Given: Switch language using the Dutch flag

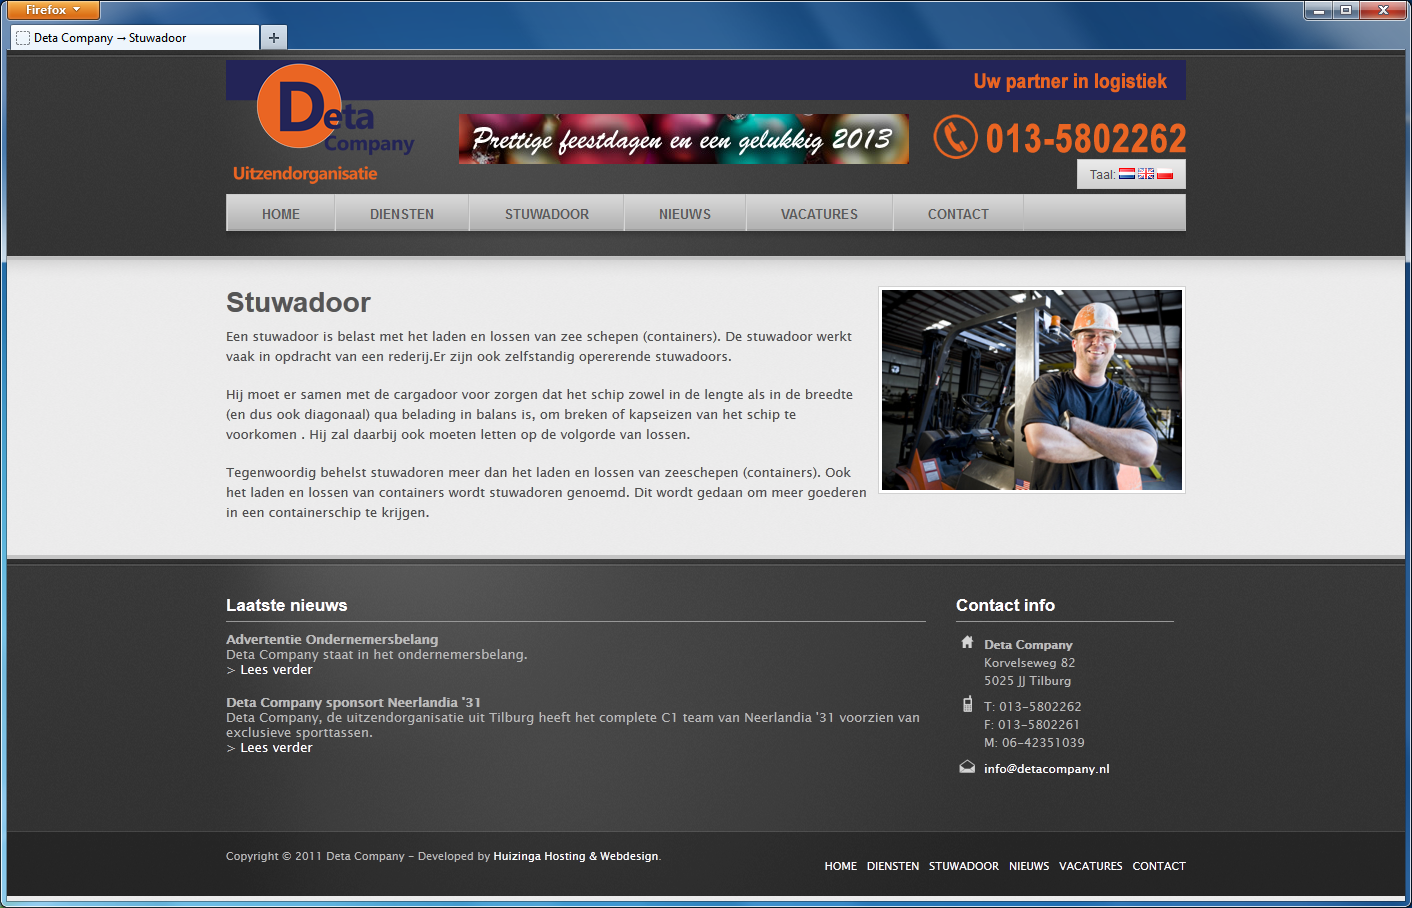Looking at the screenshot, I should point(1127,174).
